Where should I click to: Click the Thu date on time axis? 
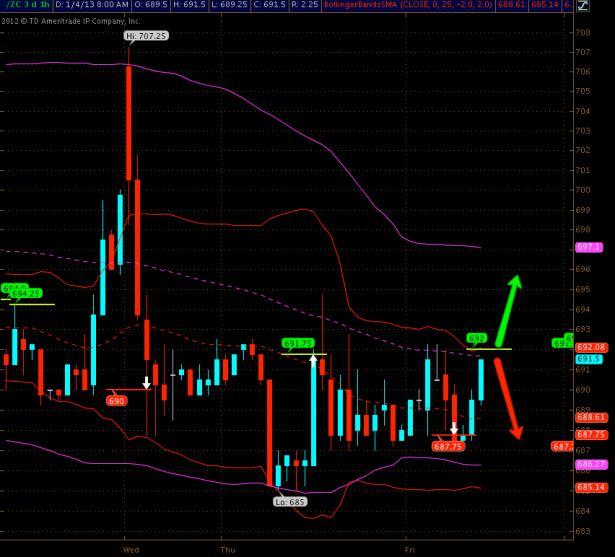pyautogui.click(x=228, y=550)
